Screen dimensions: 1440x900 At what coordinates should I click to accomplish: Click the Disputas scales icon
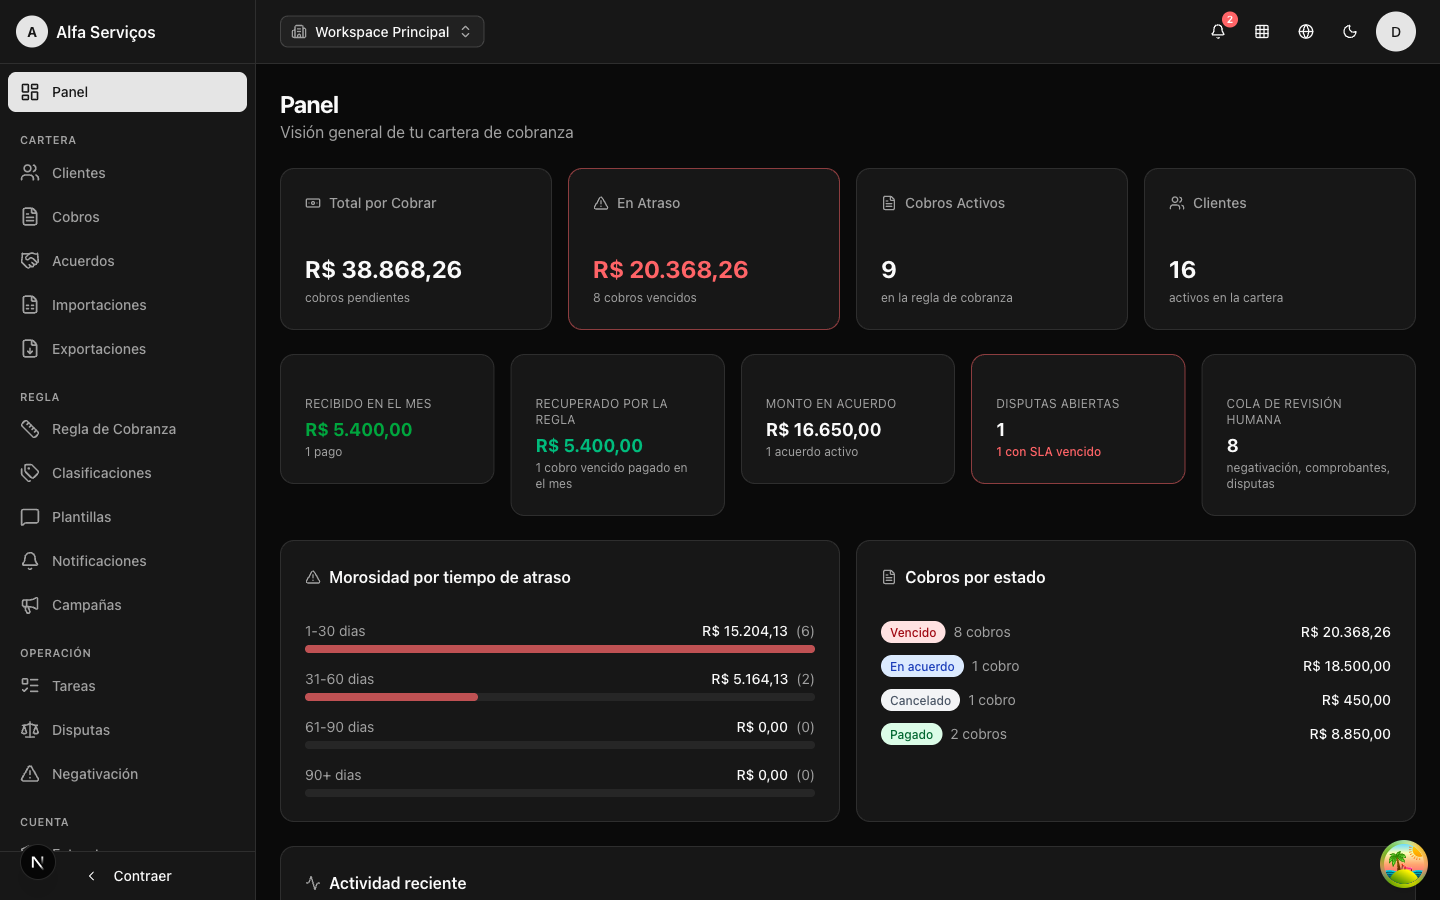point(30,730)
